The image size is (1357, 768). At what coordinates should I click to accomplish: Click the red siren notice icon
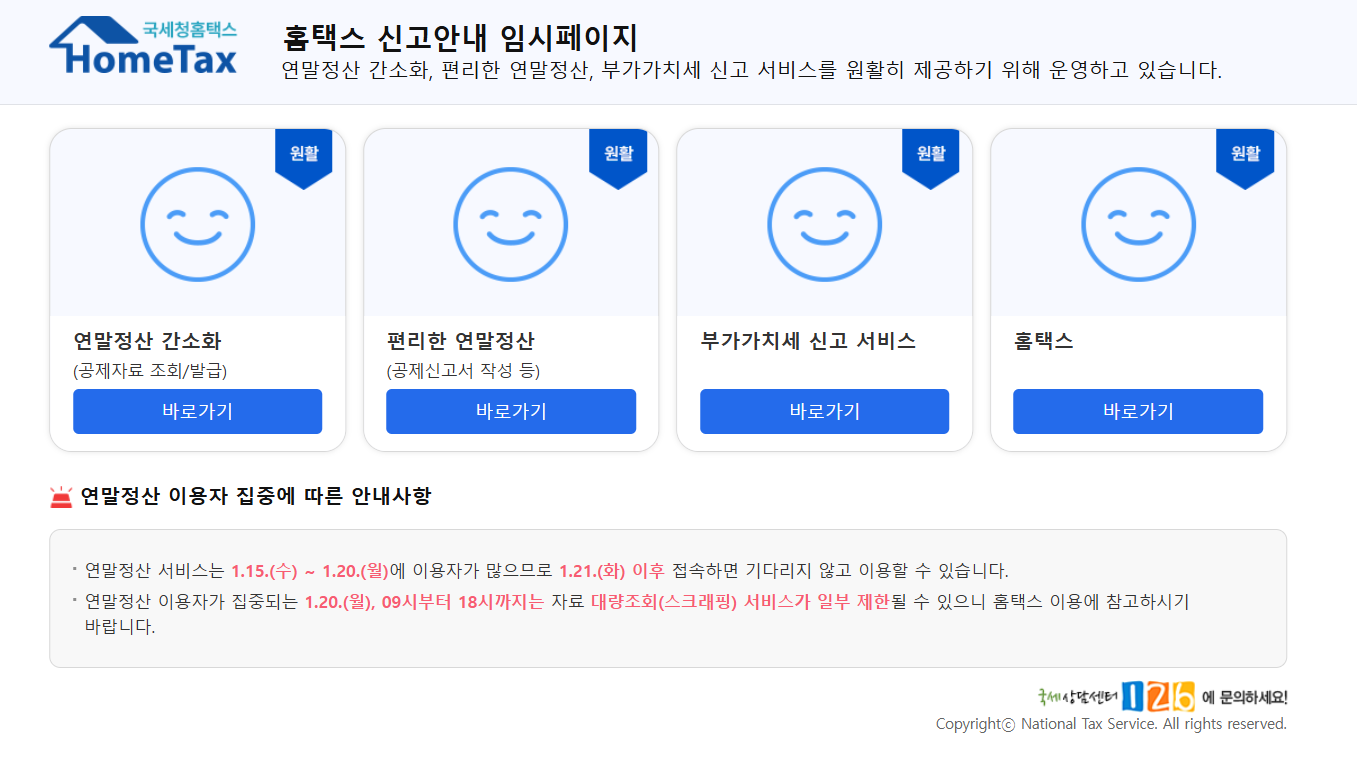(x=61, y=497)
